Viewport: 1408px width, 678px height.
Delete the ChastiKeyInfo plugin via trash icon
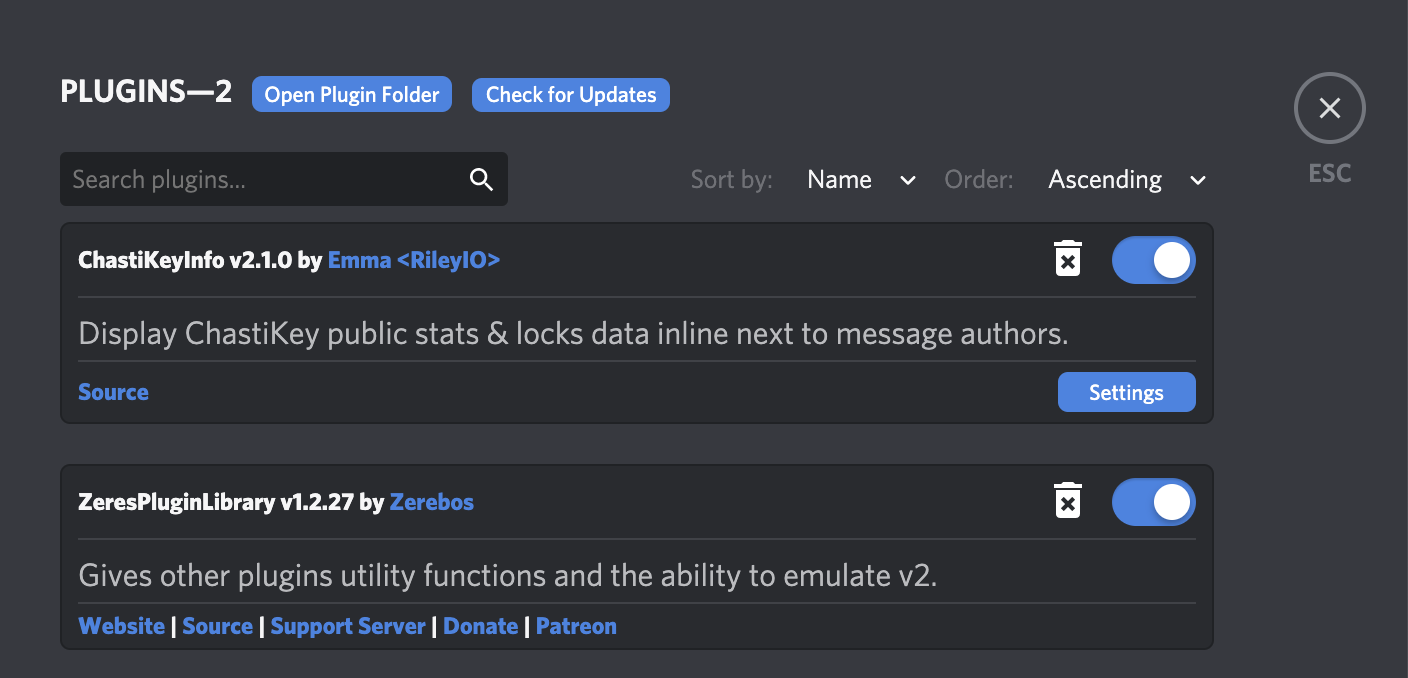click(x=1068, y=259)
